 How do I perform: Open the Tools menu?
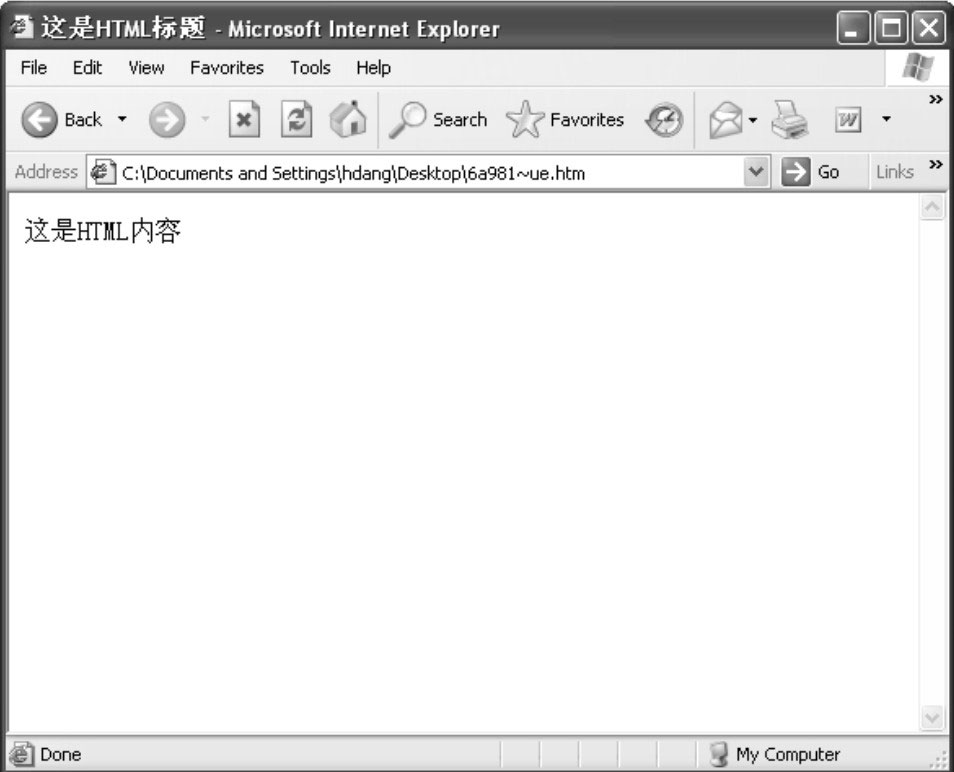(310, 68)
